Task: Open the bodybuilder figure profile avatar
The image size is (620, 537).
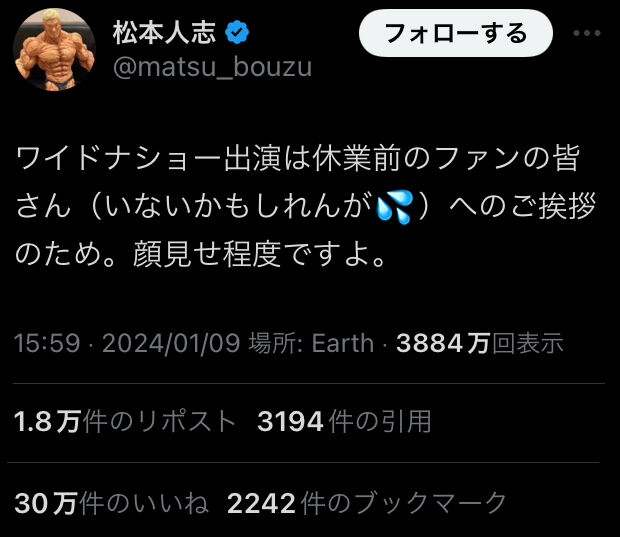Action: click(54, 49)
